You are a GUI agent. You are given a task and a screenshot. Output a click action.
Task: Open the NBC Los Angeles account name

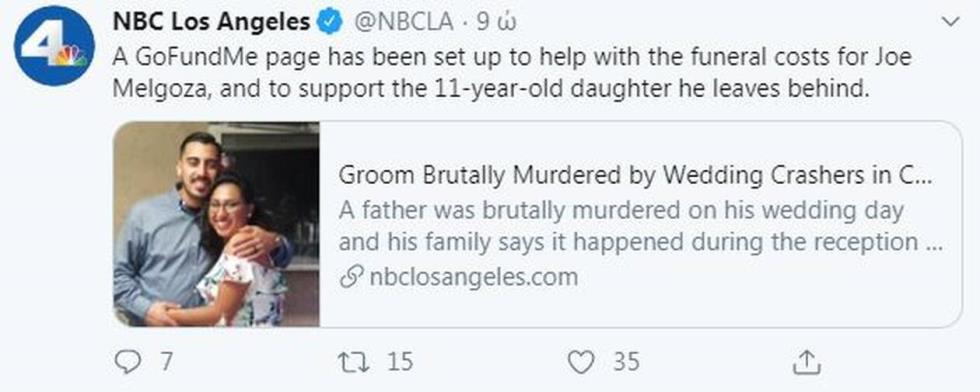coord(211,23)
